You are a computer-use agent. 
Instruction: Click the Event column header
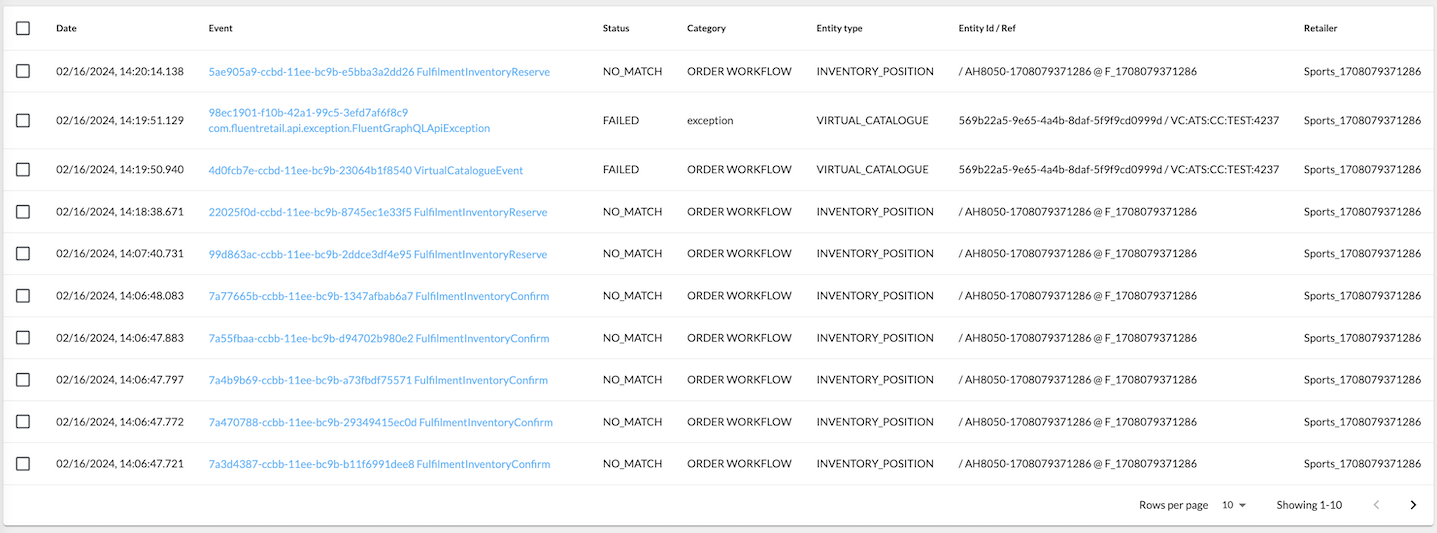click(x=220, y=28)
